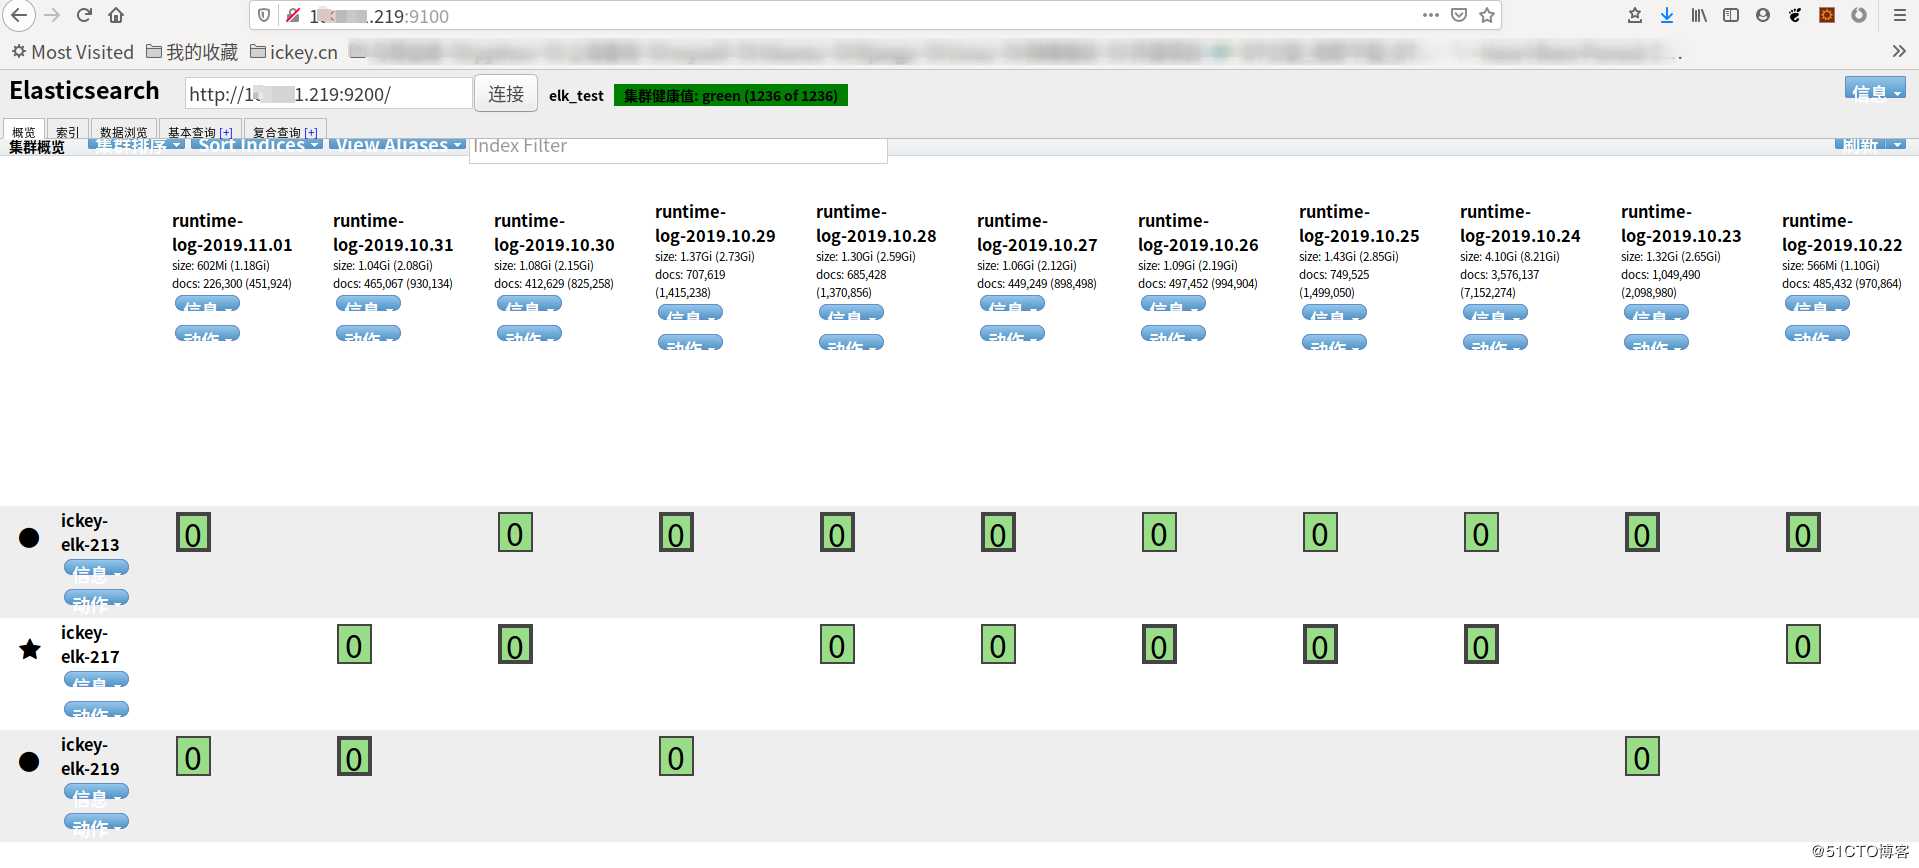Click the node circle icon for ickey-elk-213

(x=29, y=538)
